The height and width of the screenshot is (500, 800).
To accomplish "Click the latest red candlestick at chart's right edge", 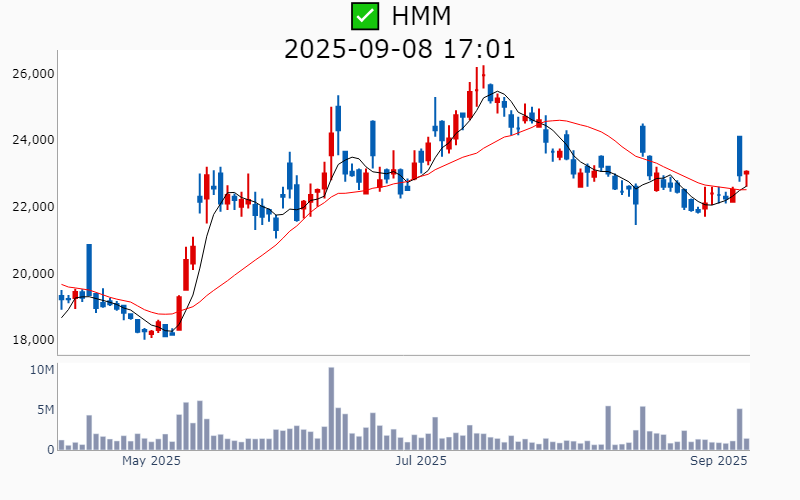I will [x=746, y=179].
